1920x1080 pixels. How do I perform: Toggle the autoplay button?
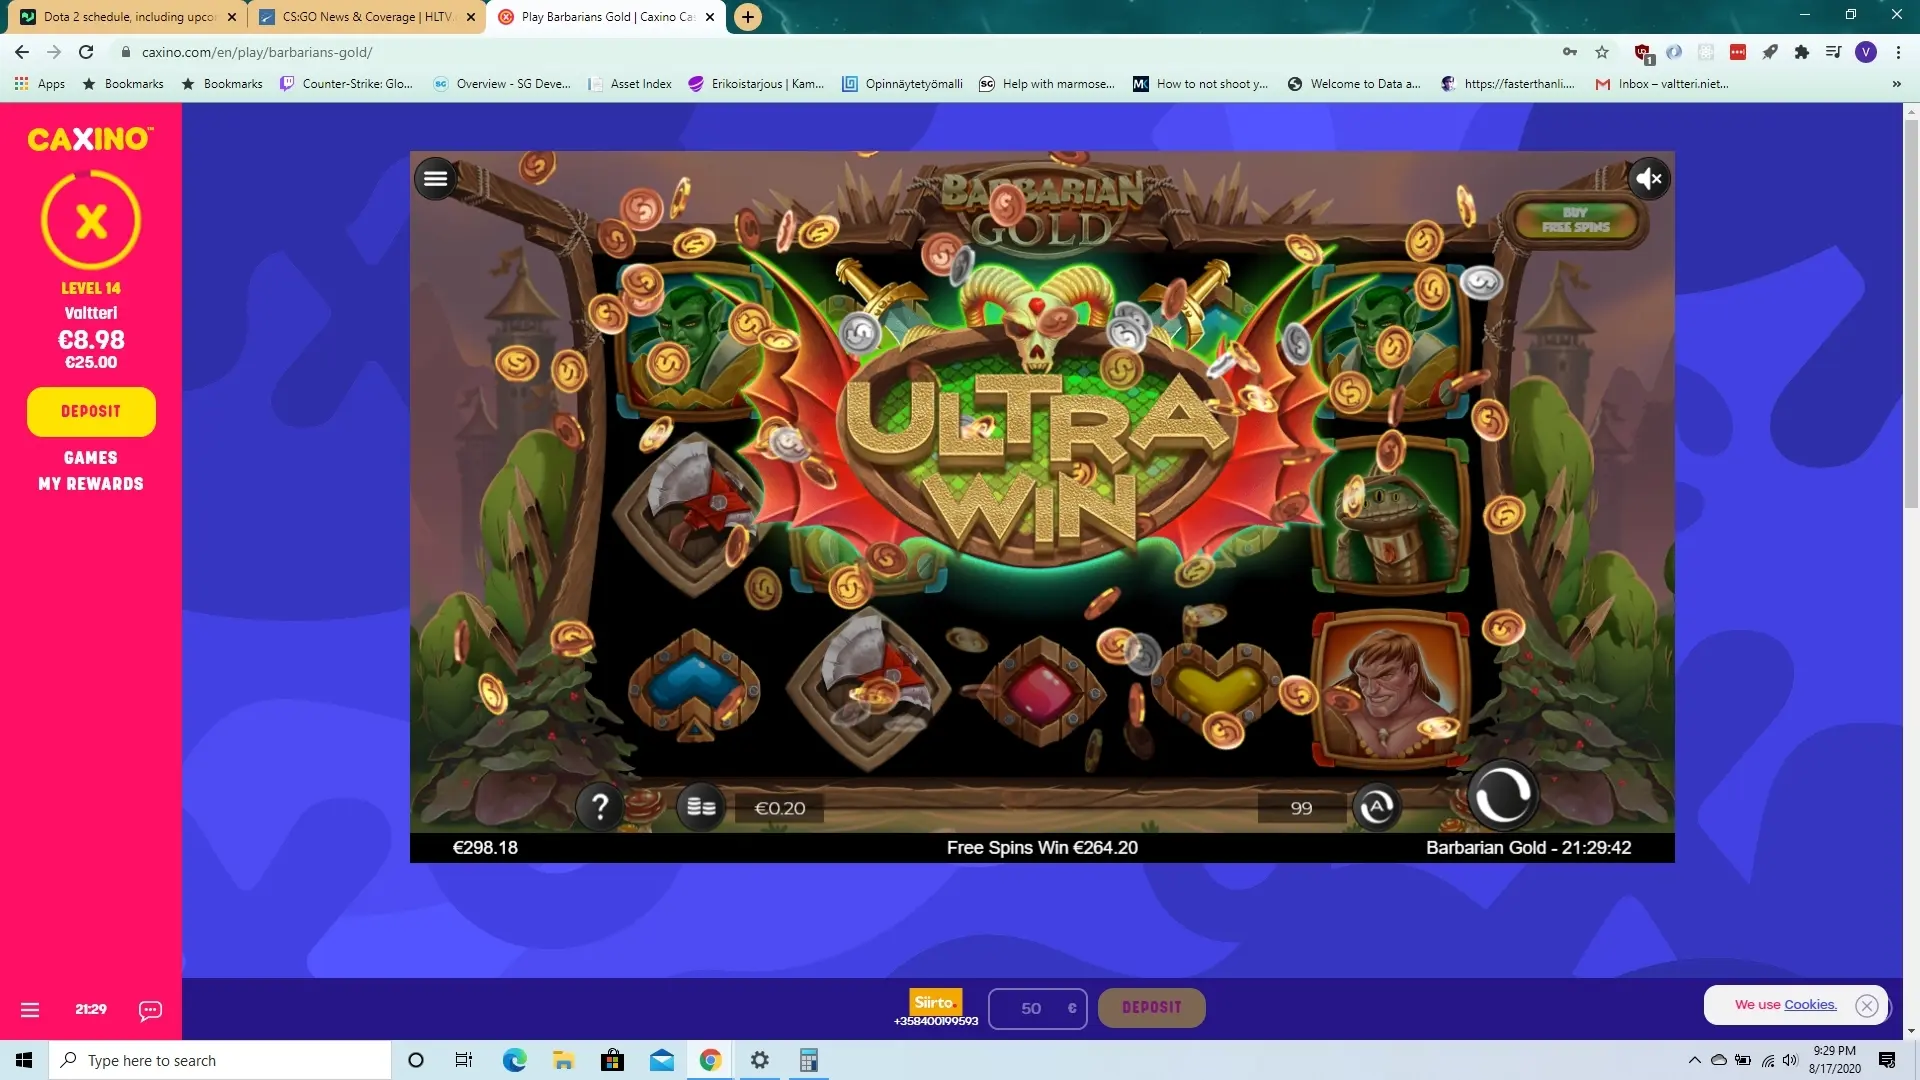coord(1376,806)
